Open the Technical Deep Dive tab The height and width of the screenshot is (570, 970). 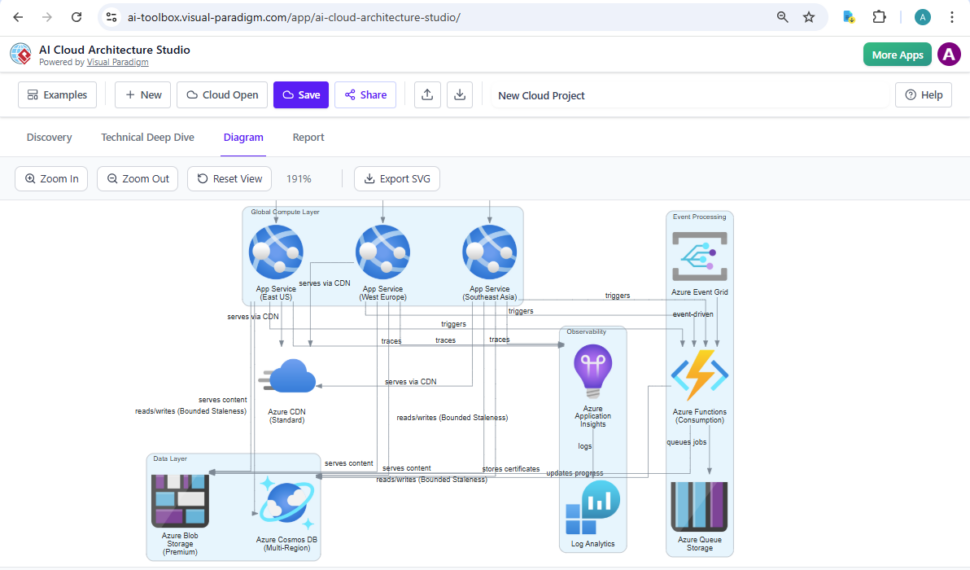147,137
